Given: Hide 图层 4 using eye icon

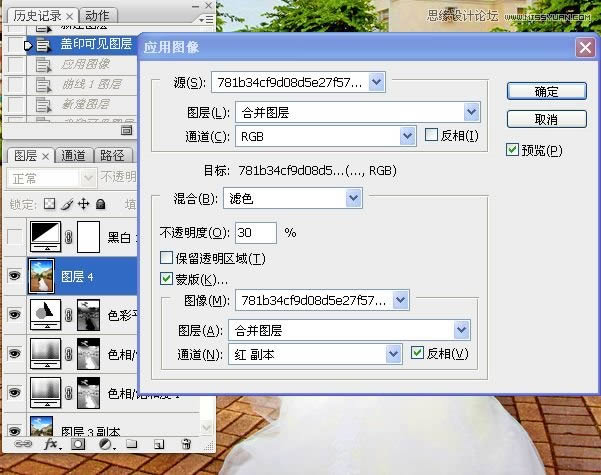Looking at the screenshot, I should point(14,276).
